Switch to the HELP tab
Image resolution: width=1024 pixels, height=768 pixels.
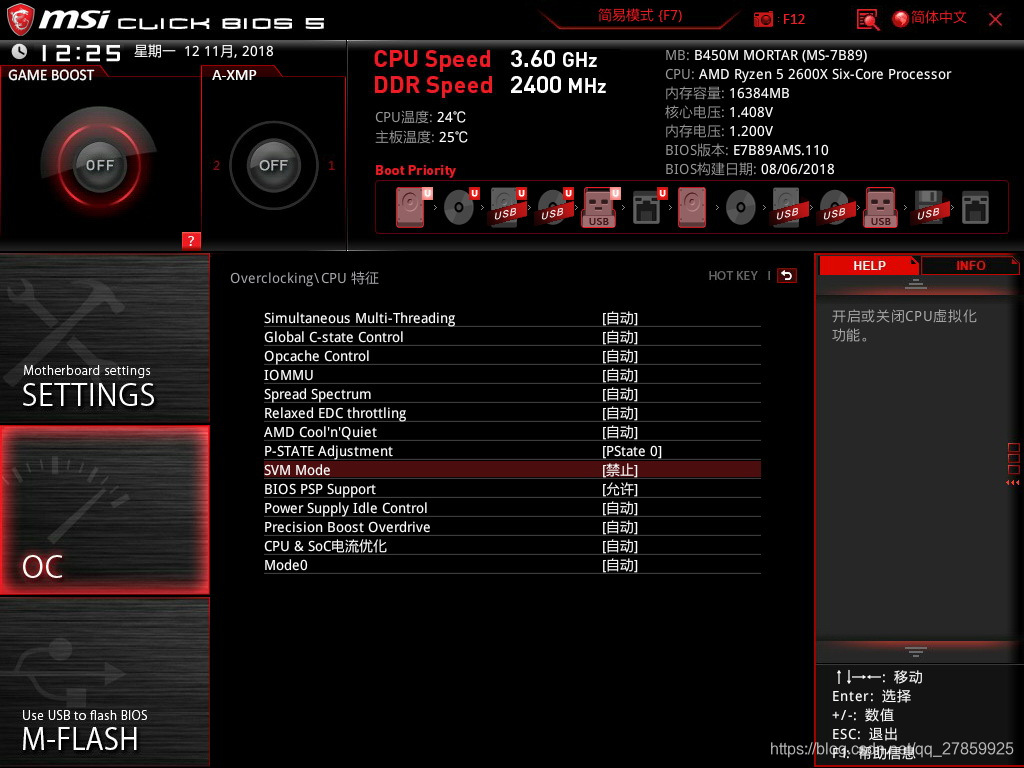click(869, 266)
